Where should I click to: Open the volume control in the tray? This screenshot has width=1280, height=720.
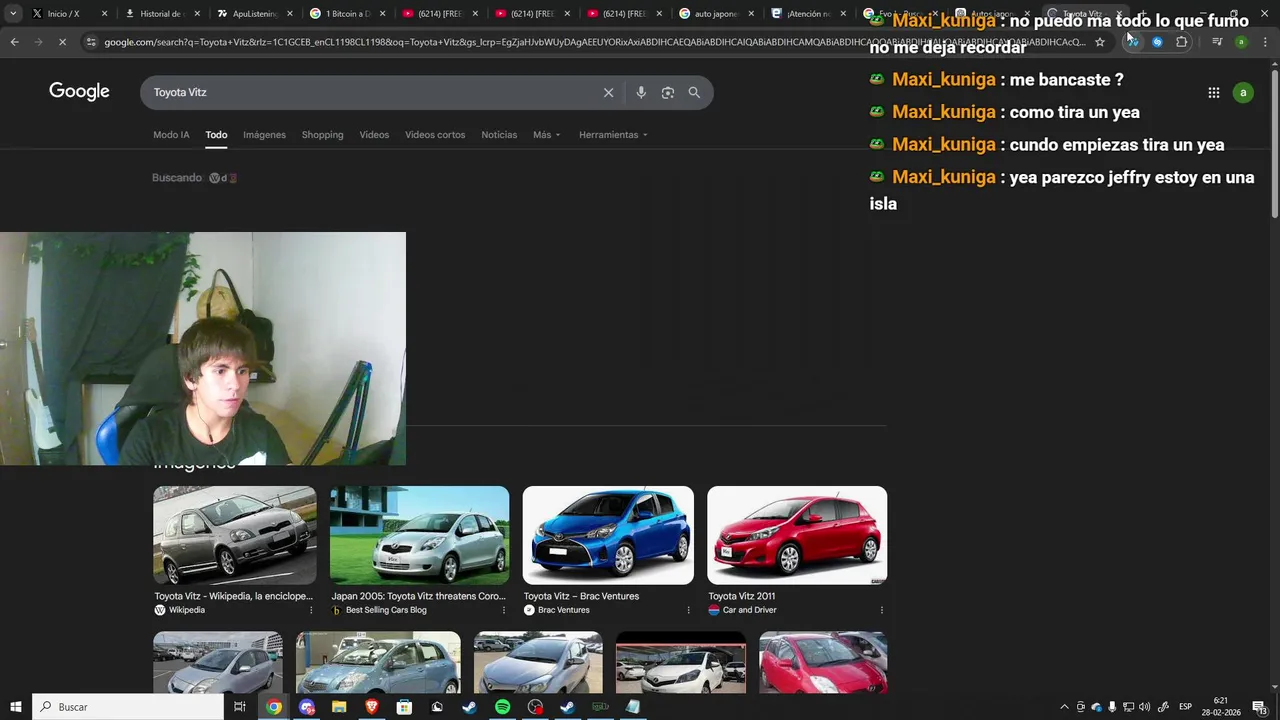(x=1144, y=707)
